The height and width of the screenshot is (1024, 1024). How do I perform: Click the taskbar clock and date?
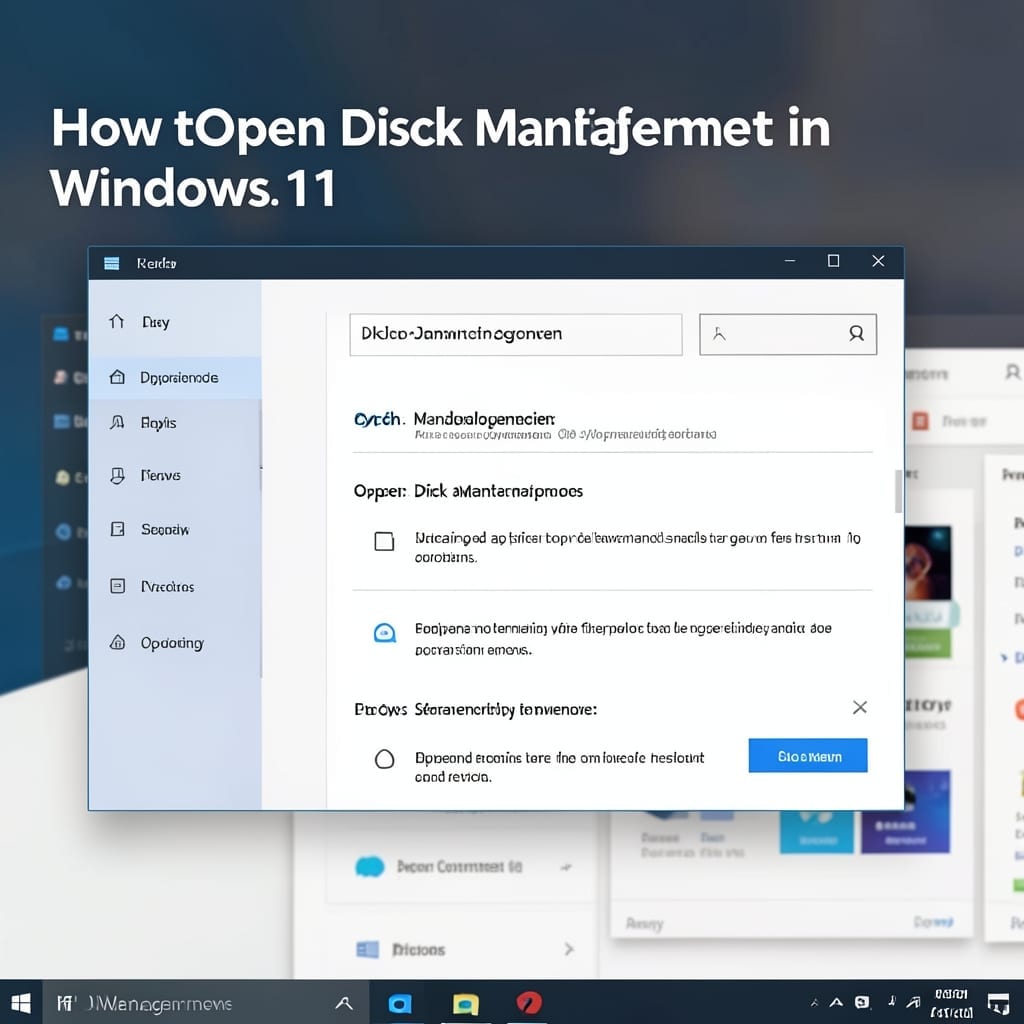[952, 1003]
